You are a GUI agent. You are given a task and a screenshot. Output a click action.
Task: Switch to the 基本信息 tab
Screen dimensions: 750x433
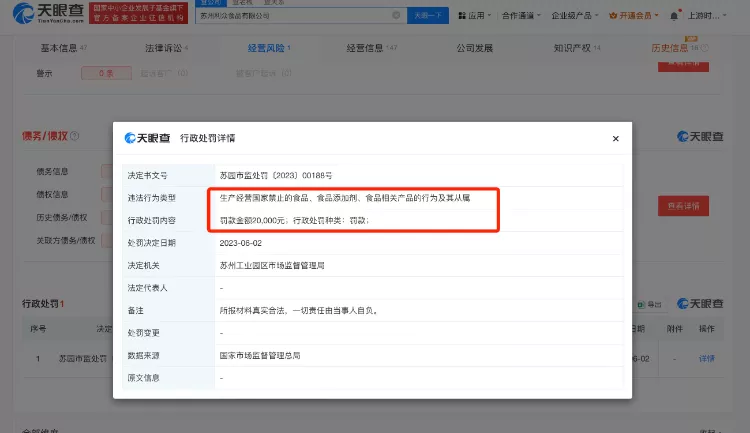point(64,48)
